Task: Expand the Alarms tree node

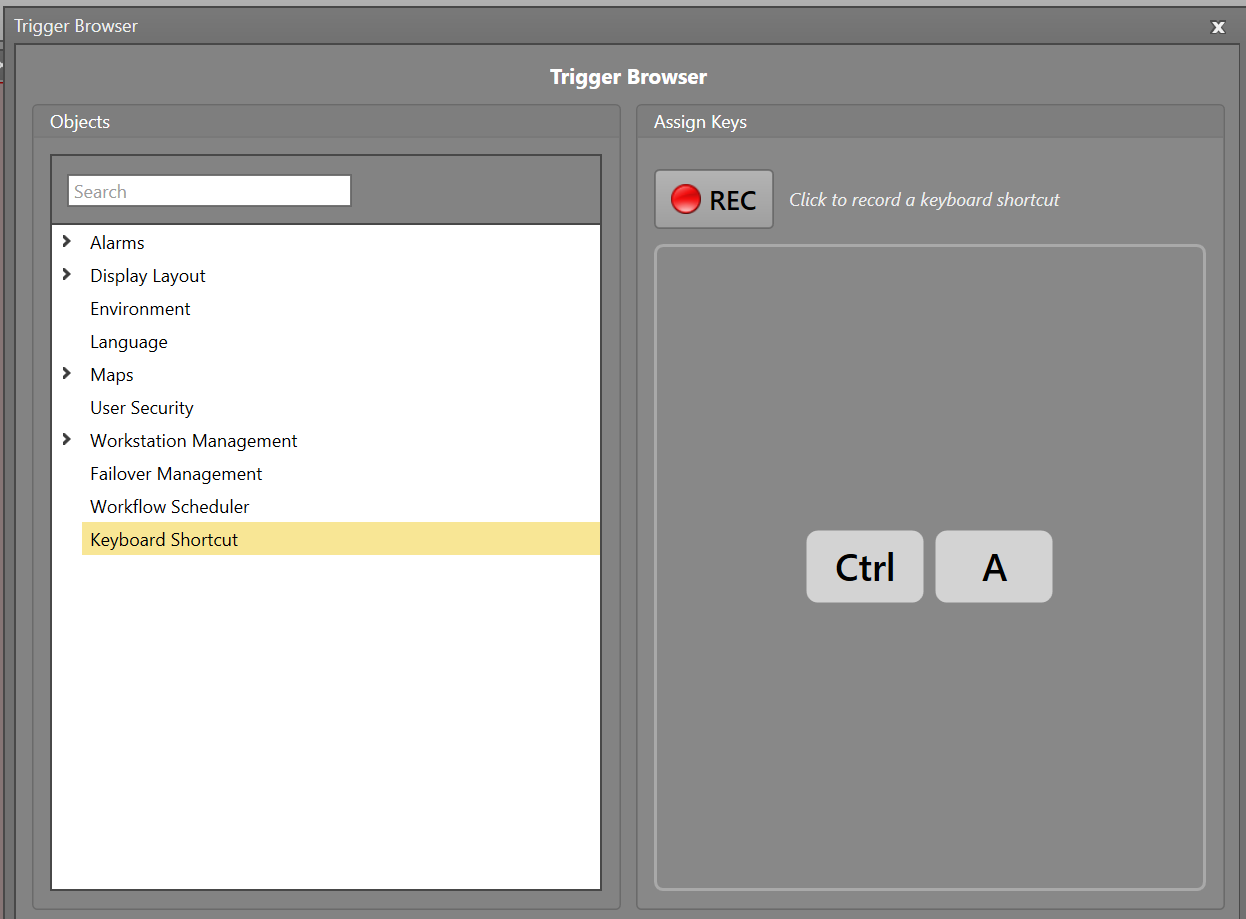Action: coord(67,242)
